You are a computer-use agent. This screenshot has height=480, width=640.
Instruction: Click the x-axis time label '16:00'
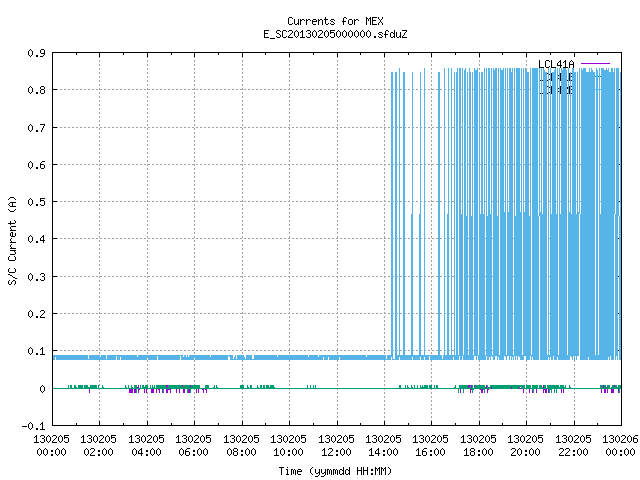pyautogui.click(x=430, y=452)
